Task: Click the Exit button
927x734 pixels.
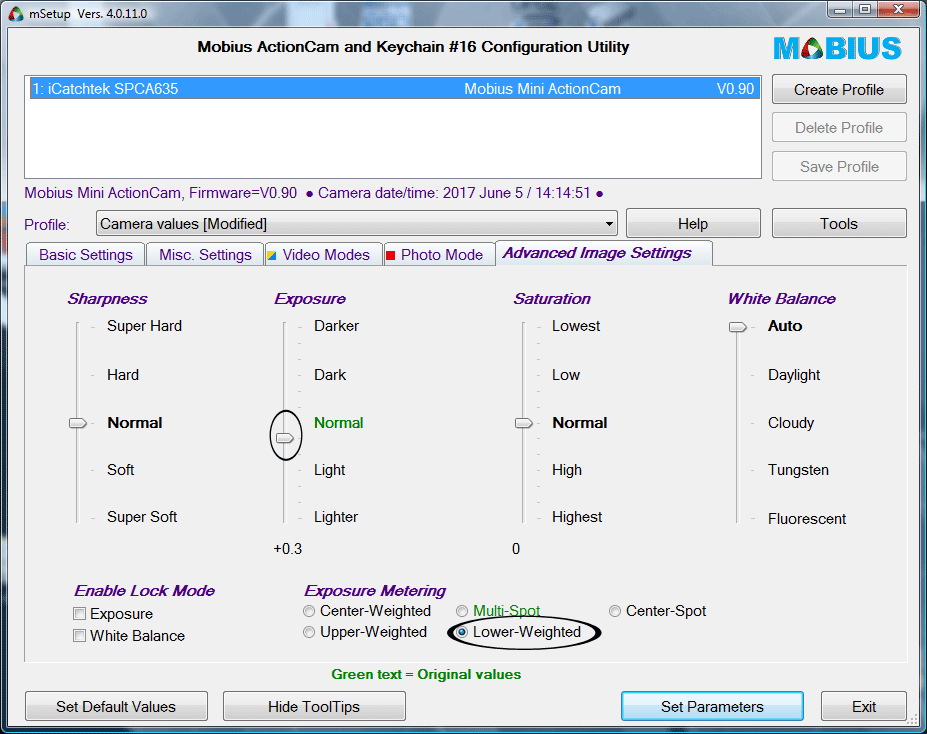Action: point(864,707)
